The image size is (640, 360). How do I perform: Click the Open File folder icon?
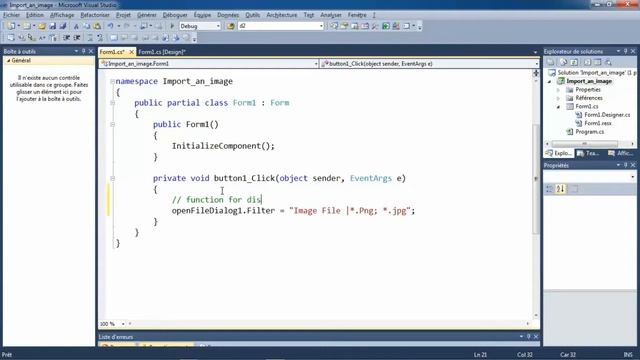(x=42, y=26)
